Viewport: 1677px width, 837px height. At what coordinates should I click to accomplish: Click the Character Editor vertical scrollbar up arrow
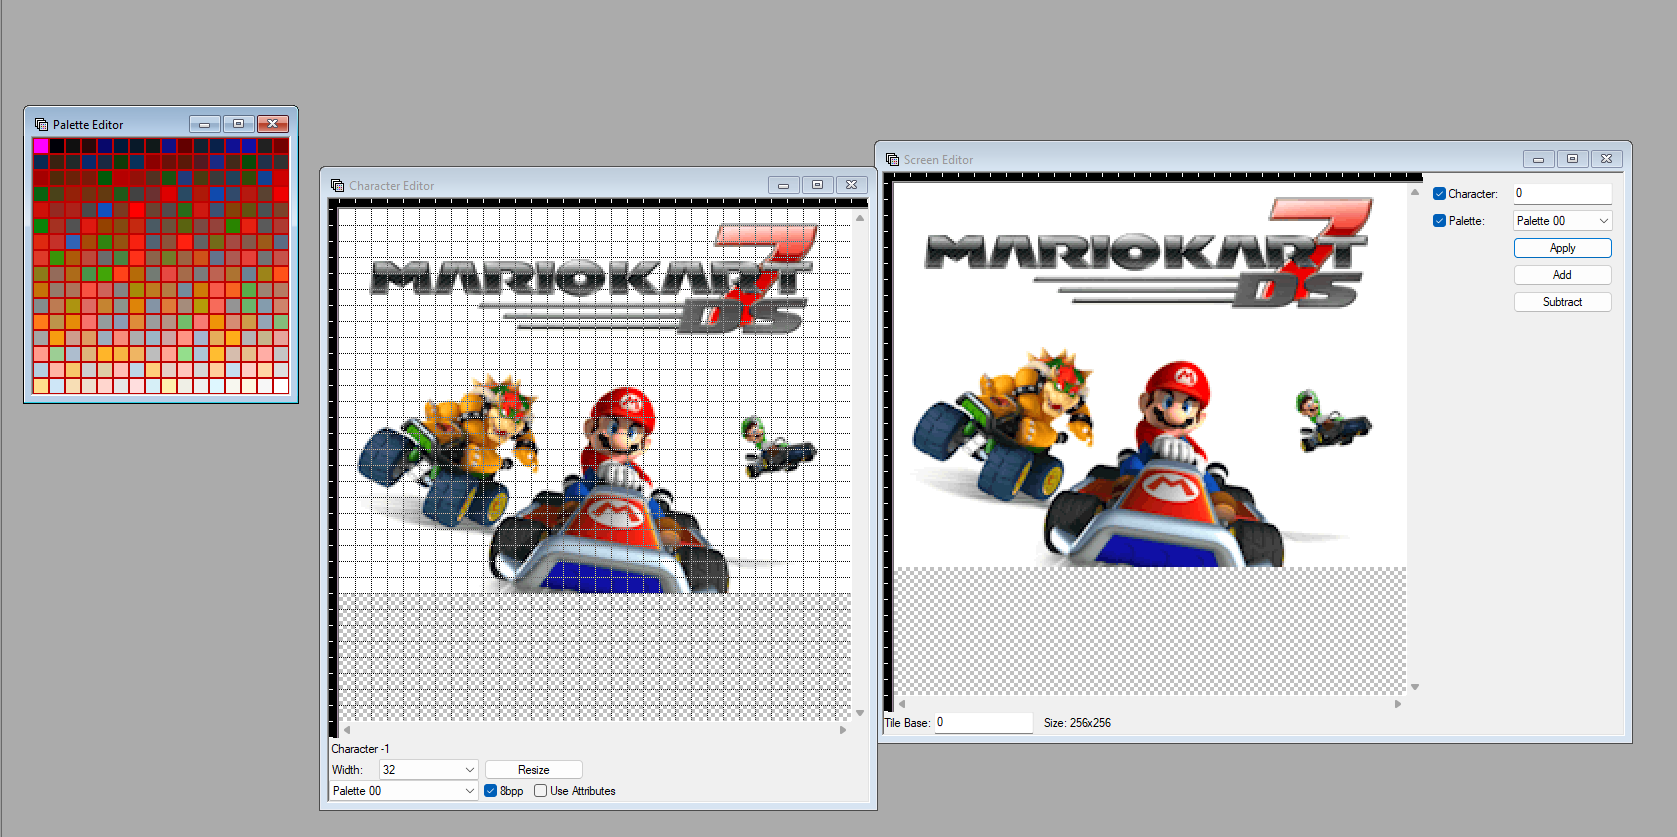[x=860, y=217]
